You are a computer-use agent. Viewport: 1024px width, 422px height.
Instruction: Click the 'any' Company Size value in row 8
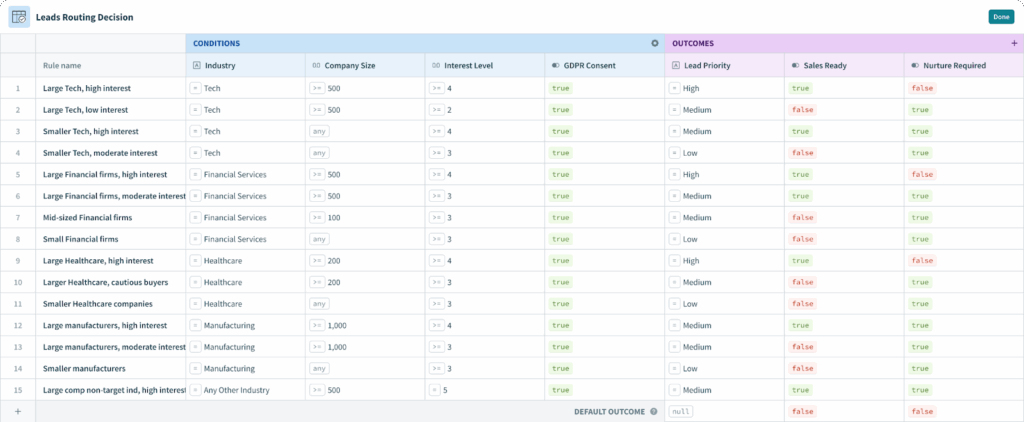(319, 239)
